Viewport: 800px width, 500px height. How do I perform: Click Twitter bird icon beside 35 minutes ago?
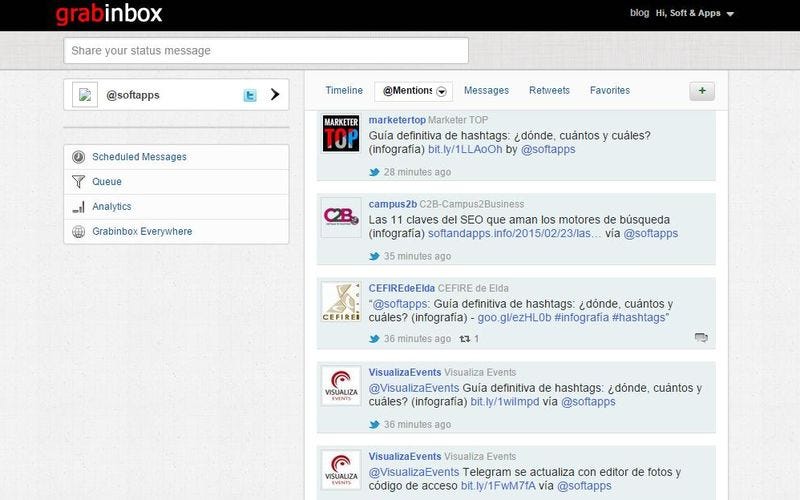pyautogui.click(x=374, y=256)
